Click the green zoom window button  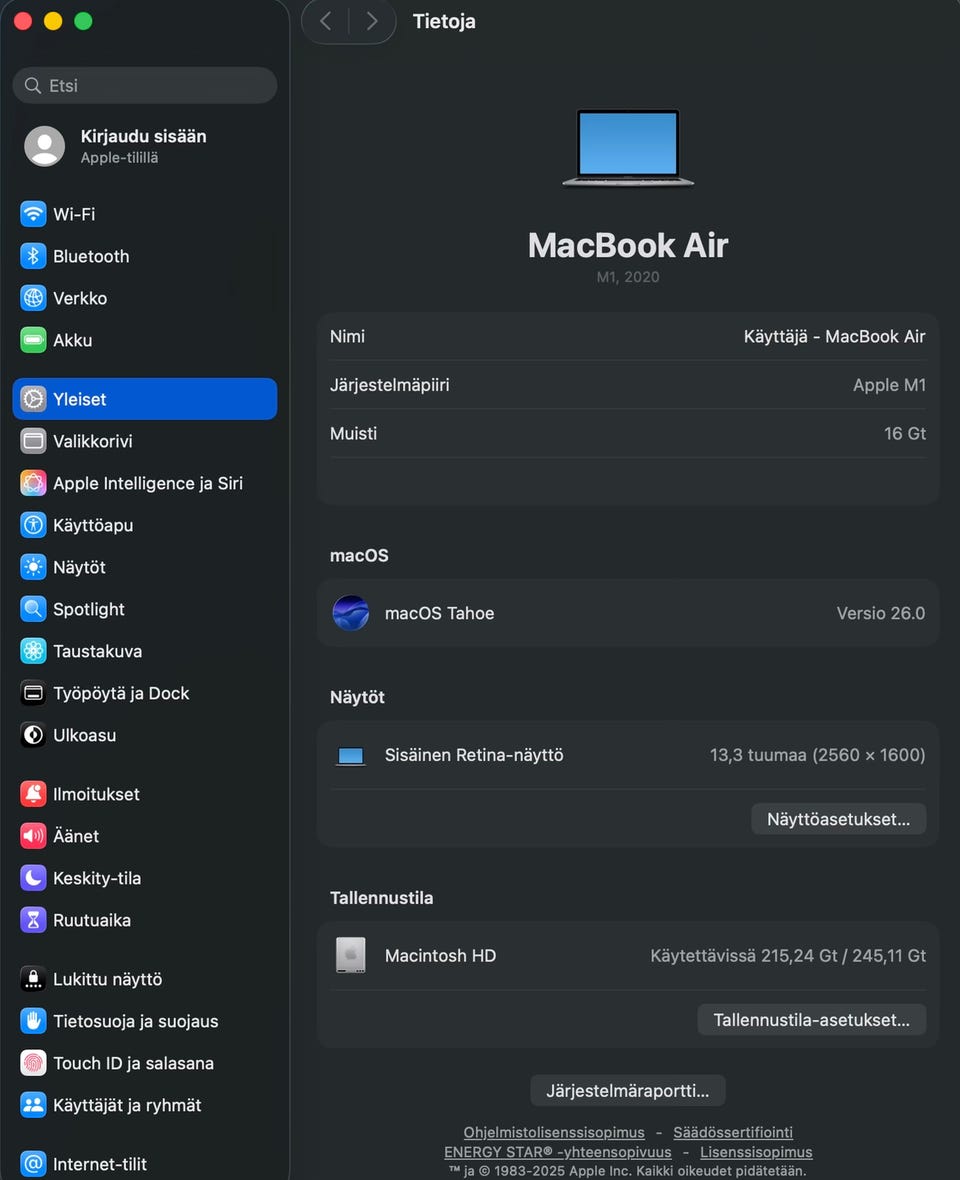click(x=84, y=21)
